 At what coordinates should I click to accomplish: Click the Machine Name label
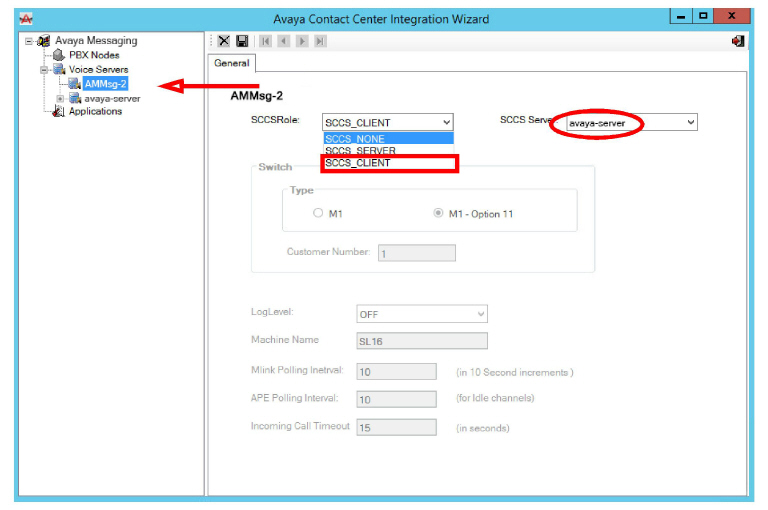(x=285, y=340)
